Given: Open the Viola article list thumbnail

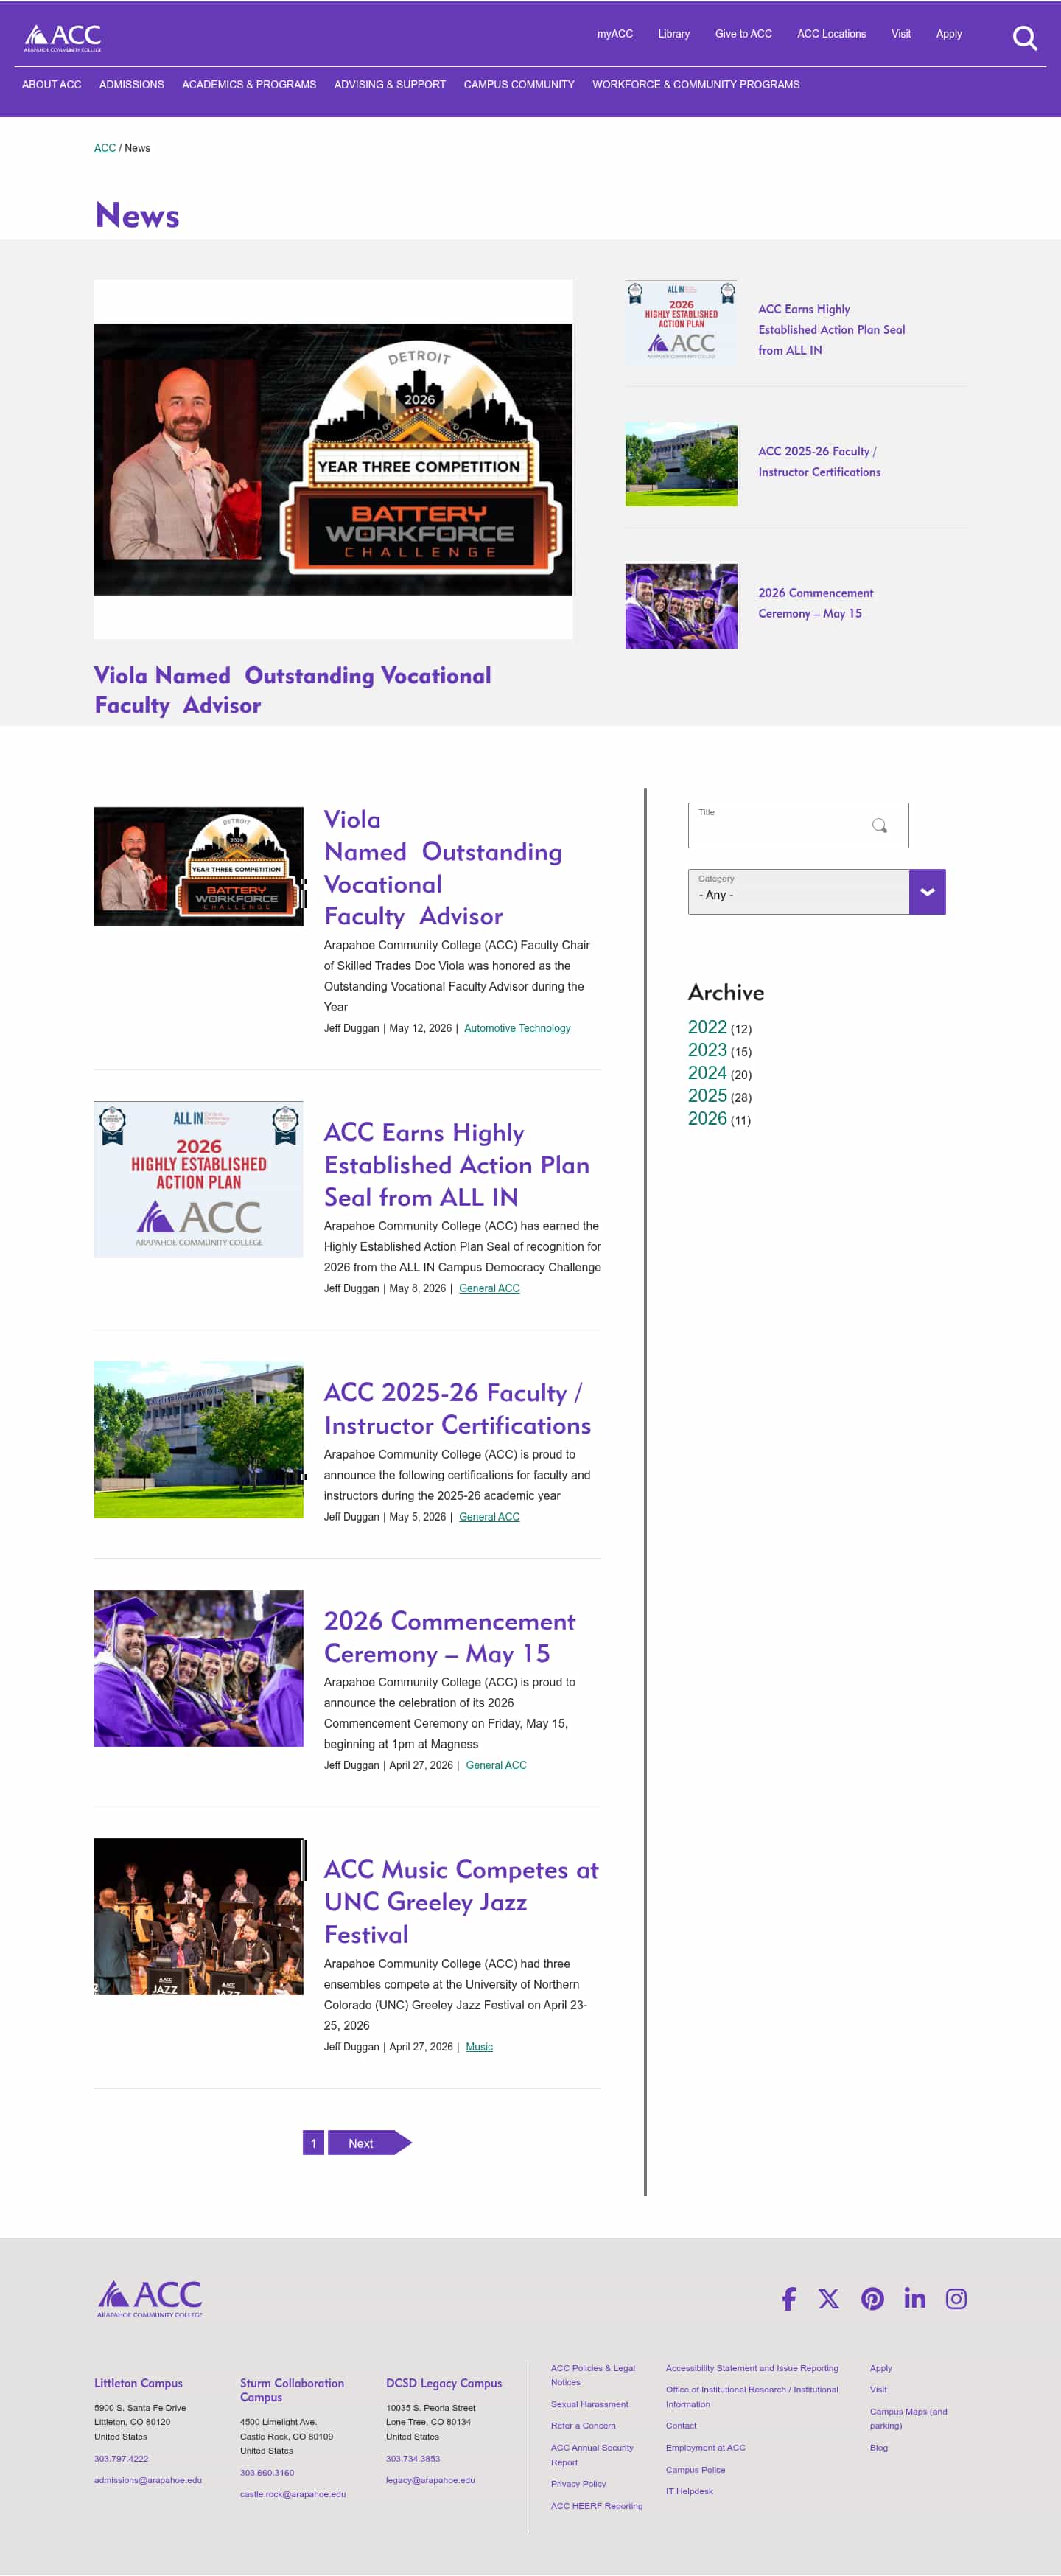Looking at the screenshot, I should (x=198, y=866).
